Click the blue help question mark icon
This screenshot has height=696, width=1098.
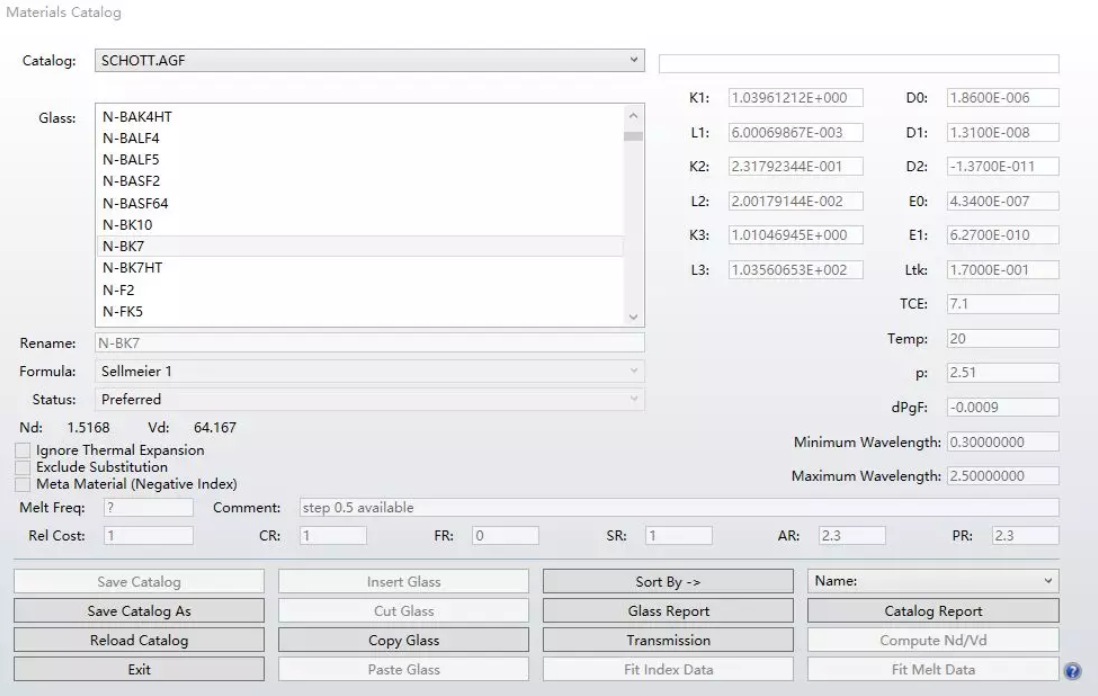click(x=1072, y=671)
